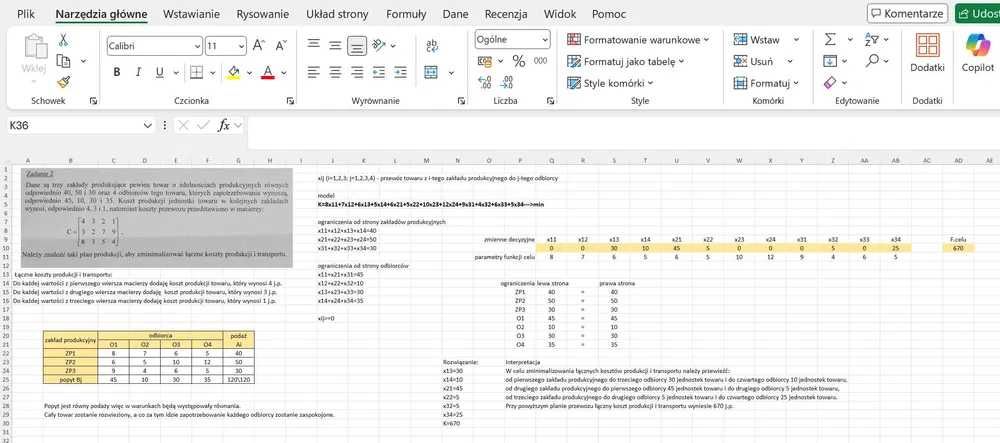Click the insert function fx button
Viewport: 1000px width, 443px height.
tap(223, 126)
